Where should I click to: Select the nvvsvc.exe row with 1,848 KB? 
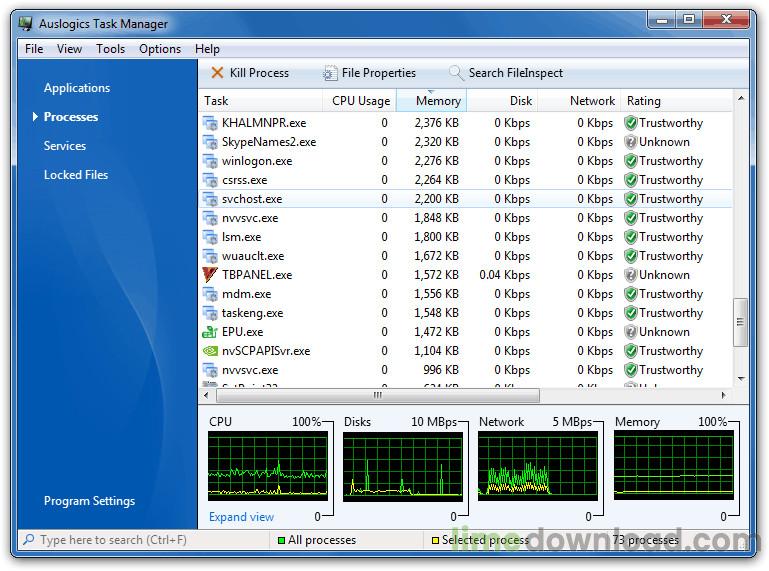pyautogui.click(x=466, y=218)
